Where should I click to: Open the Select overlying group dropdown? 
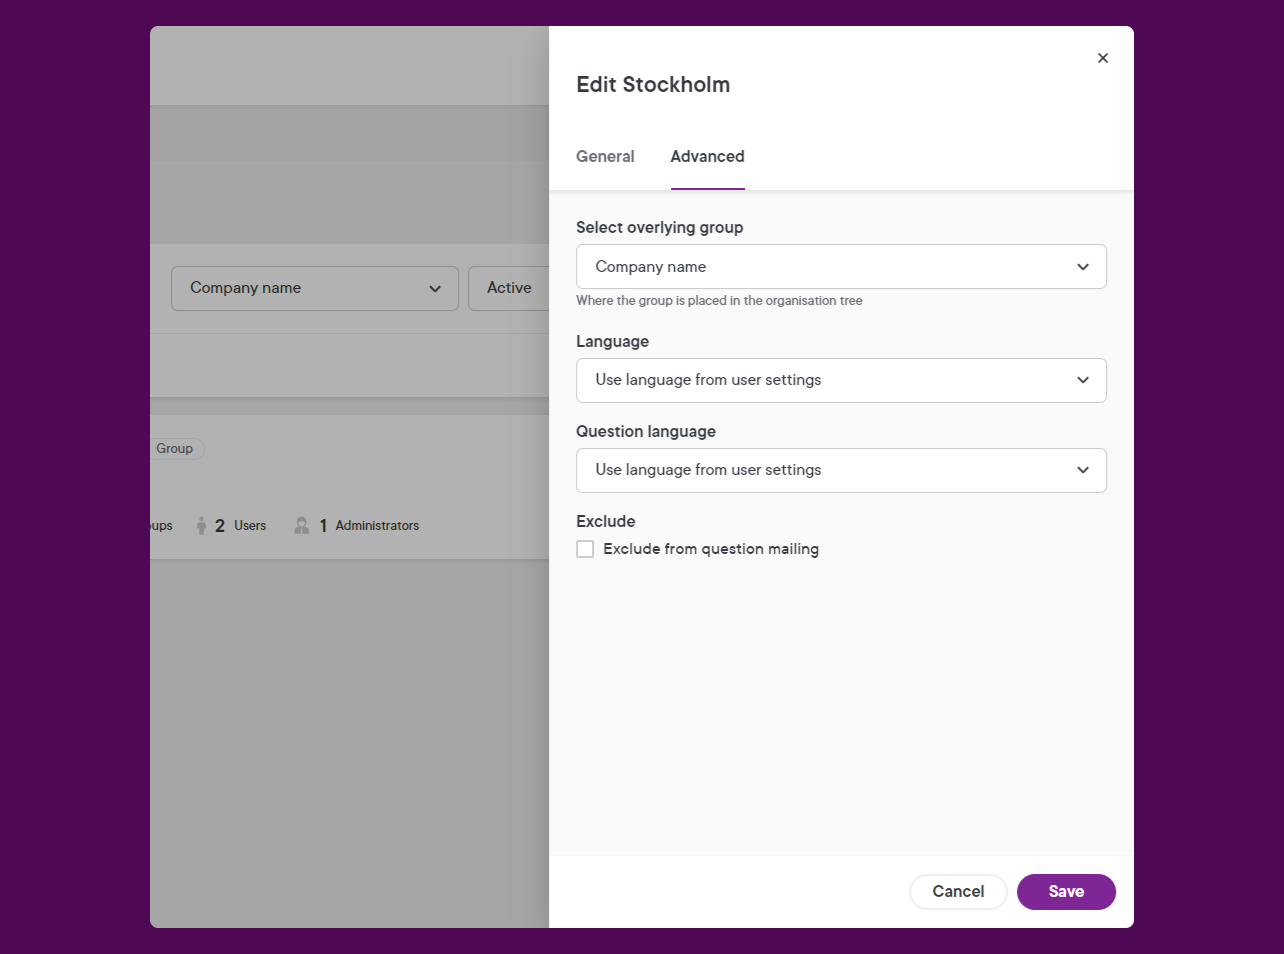[x=840, y=267]
